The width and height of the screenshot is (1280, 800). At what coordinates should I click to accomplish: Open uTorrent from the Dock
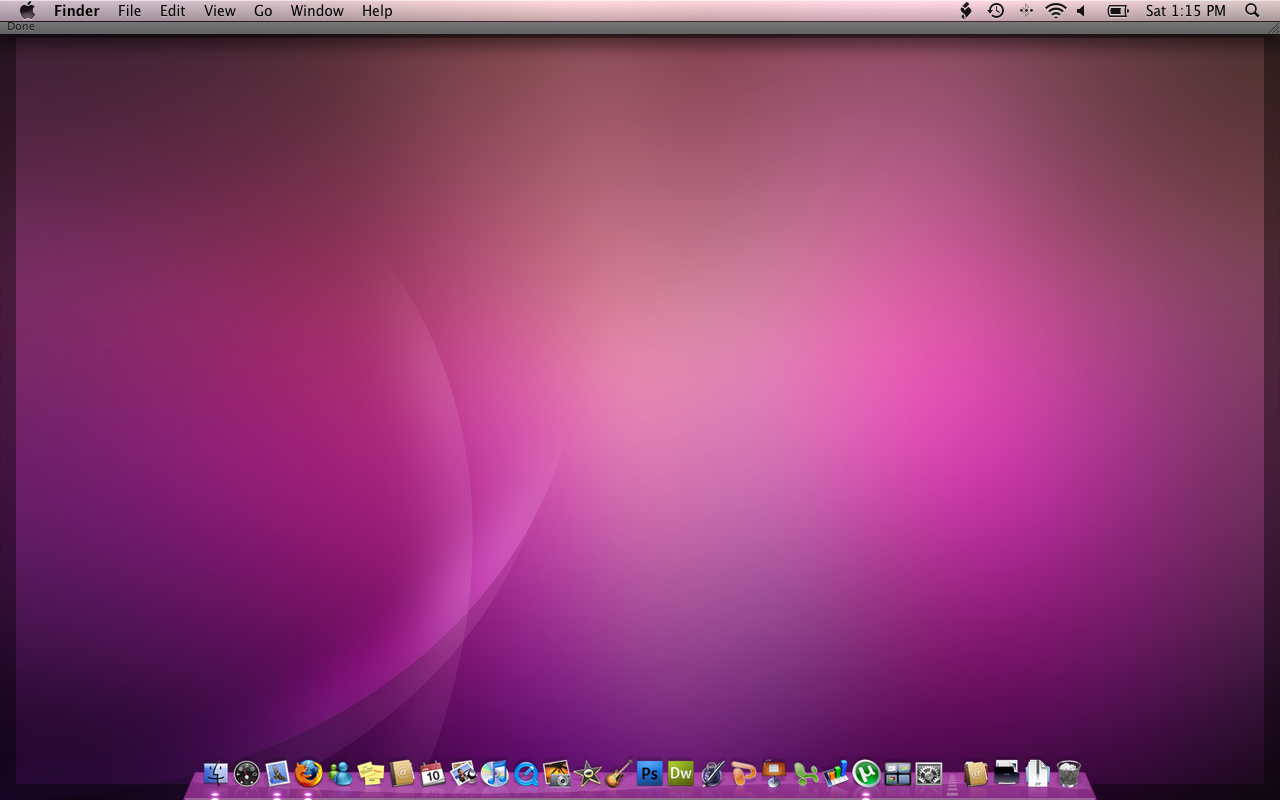[866, 773]
